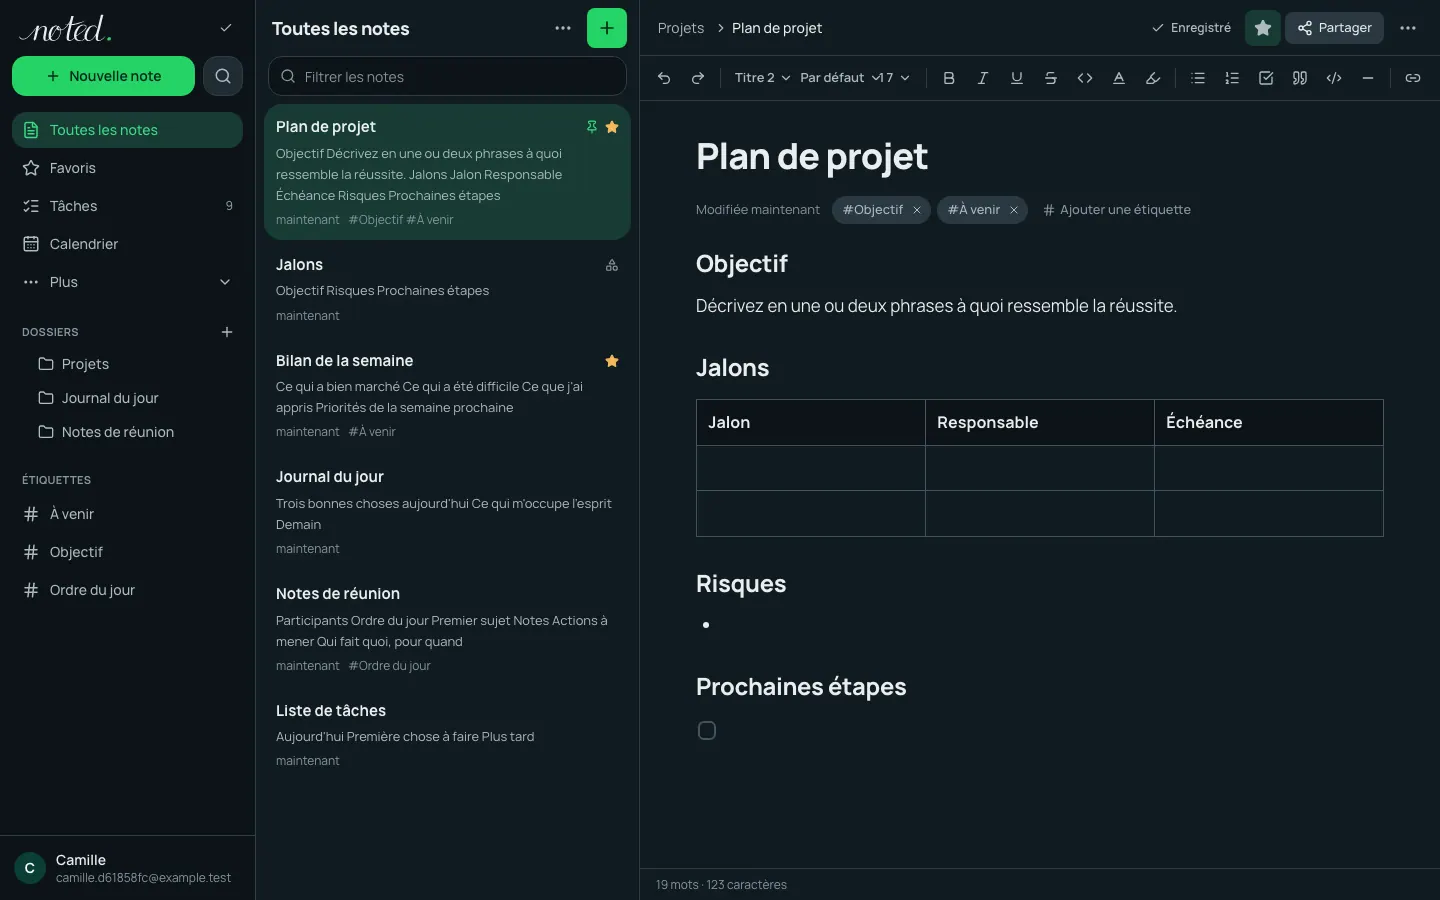Expand the Plus section in sidebar
This screenshot has width=1440, height=900.
128,282
